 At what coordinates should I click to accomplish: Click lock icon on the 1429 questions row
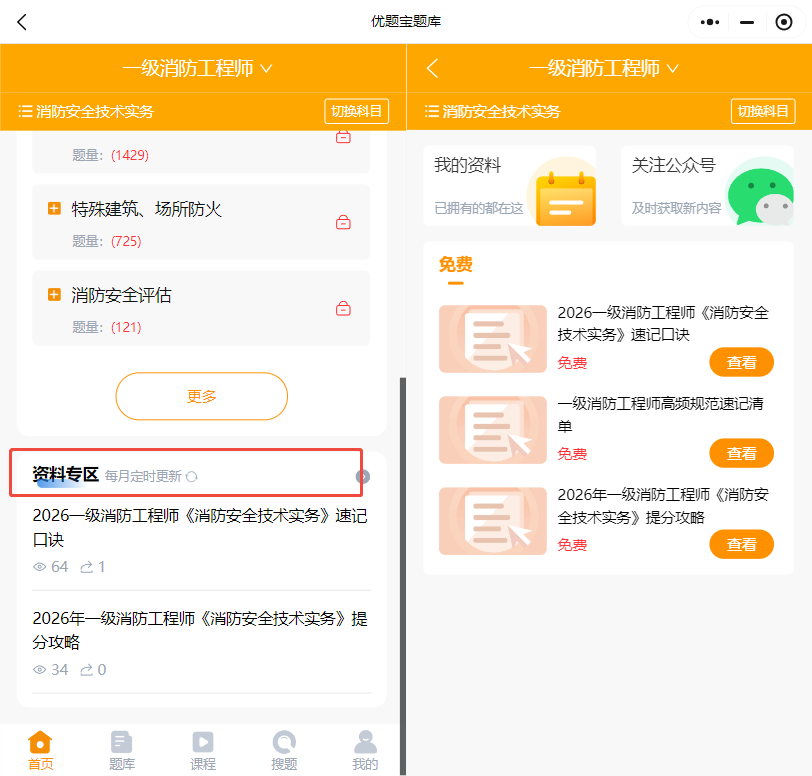pos(343,137)
